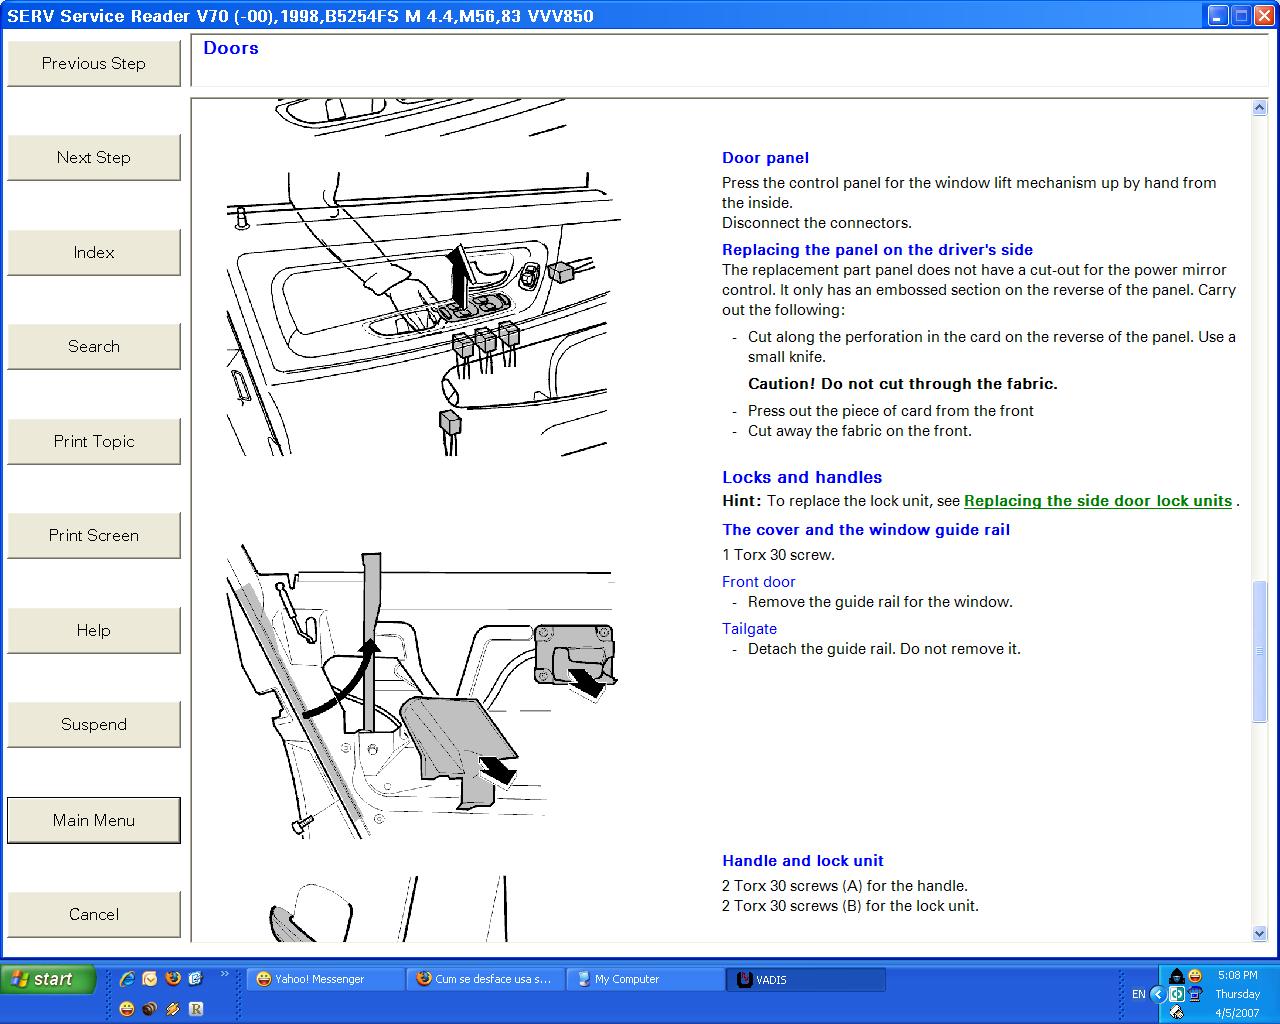This screenshot has height=1024, width=1280.
Task: Click the Print Screen button
Action: pos(94,536)
